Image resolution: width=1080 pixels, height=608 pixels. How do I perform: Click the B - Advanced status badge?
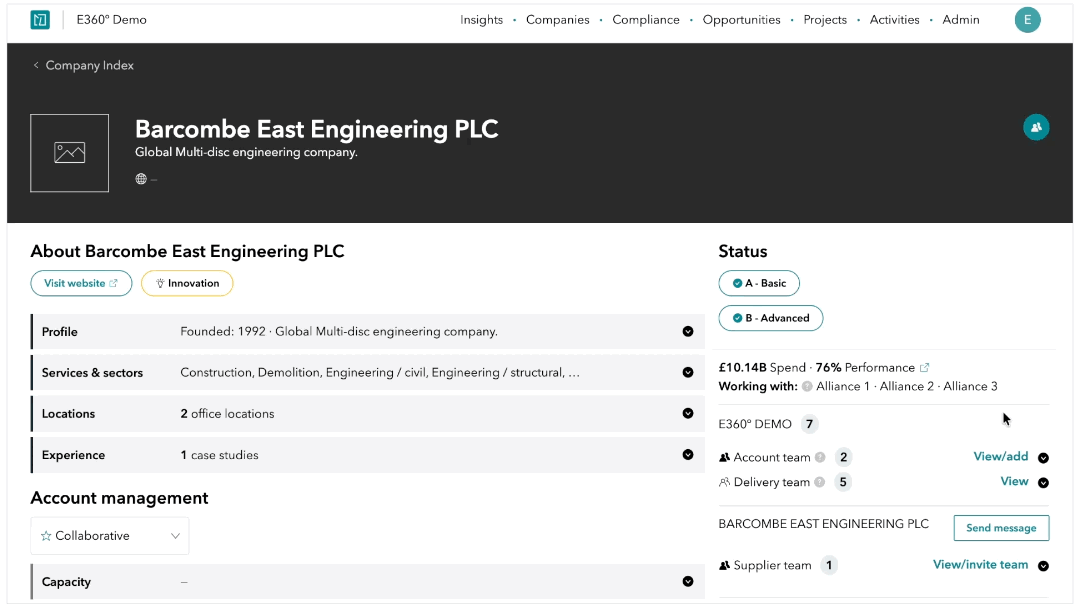tap(770, 318)
